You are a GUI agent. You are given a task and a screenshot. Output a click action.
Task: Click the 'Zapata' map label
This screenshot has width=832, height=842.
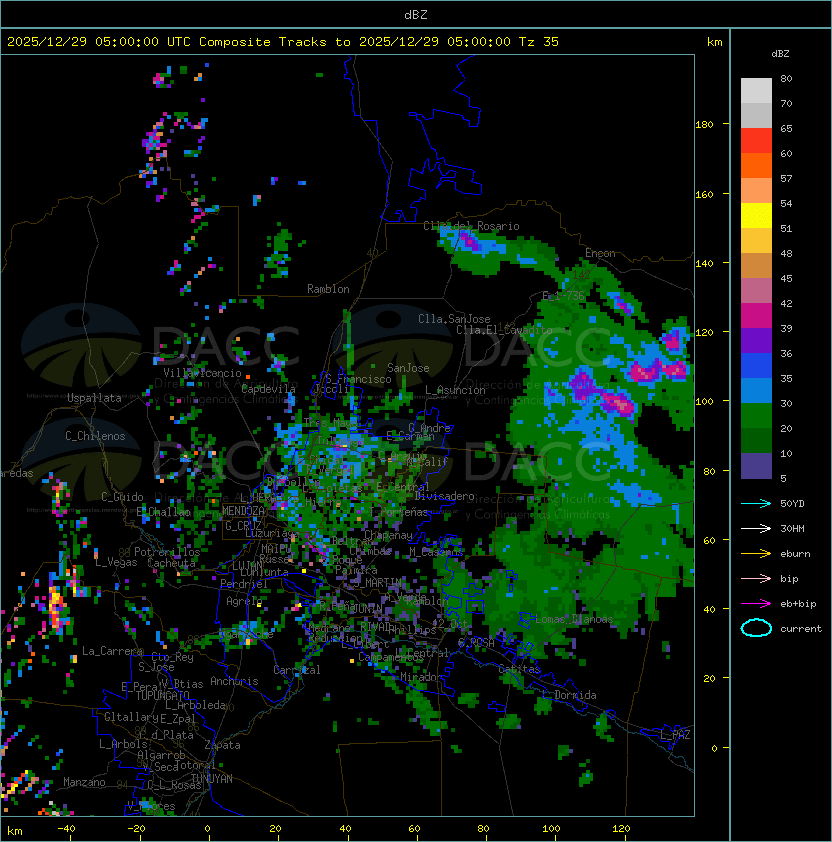coord(222,745)
